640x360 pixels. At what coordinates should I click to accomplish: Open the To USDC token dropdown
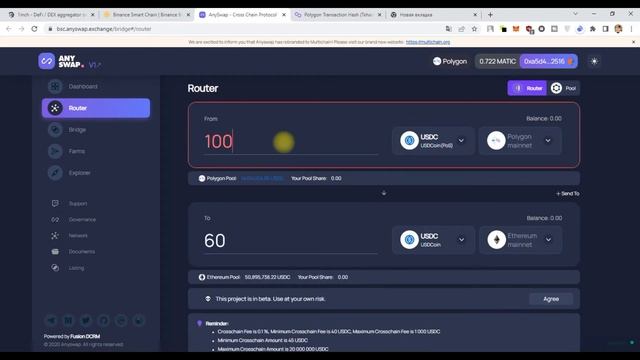pyautogui.click(x=433, y=240)
